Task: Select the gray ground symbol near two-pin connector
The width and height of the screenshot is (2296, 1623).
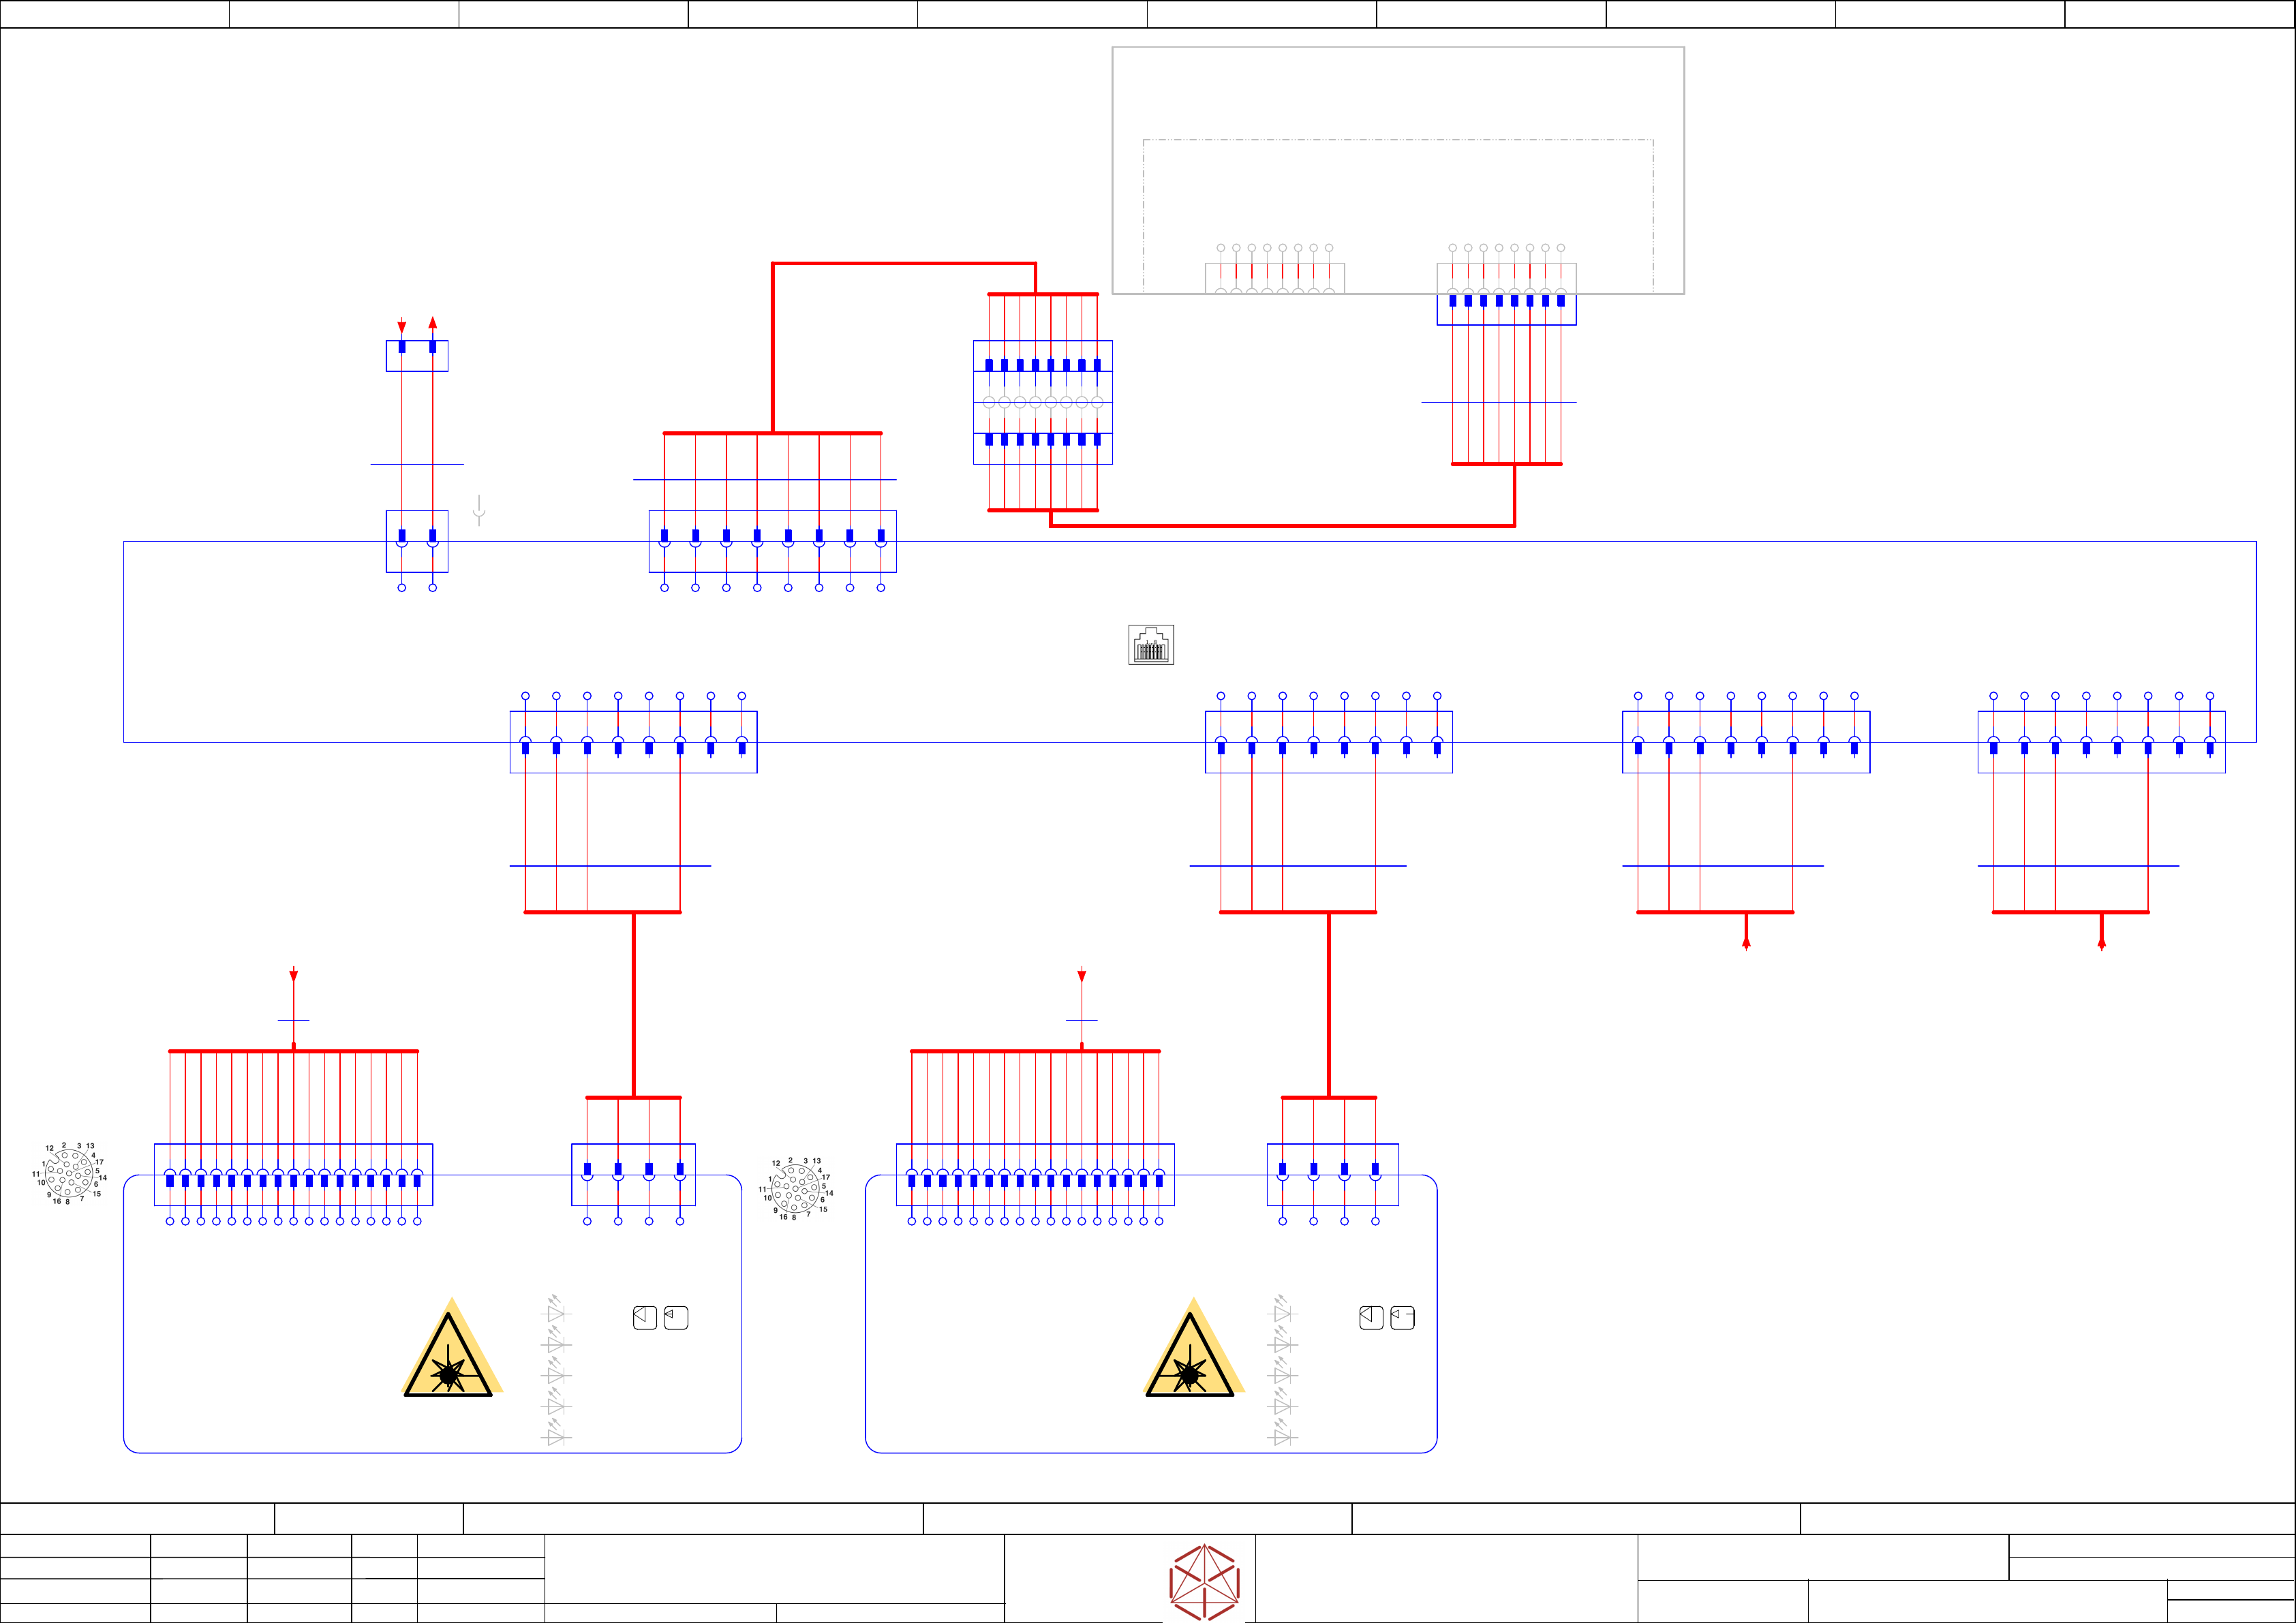Action: (x=479, y=510)
